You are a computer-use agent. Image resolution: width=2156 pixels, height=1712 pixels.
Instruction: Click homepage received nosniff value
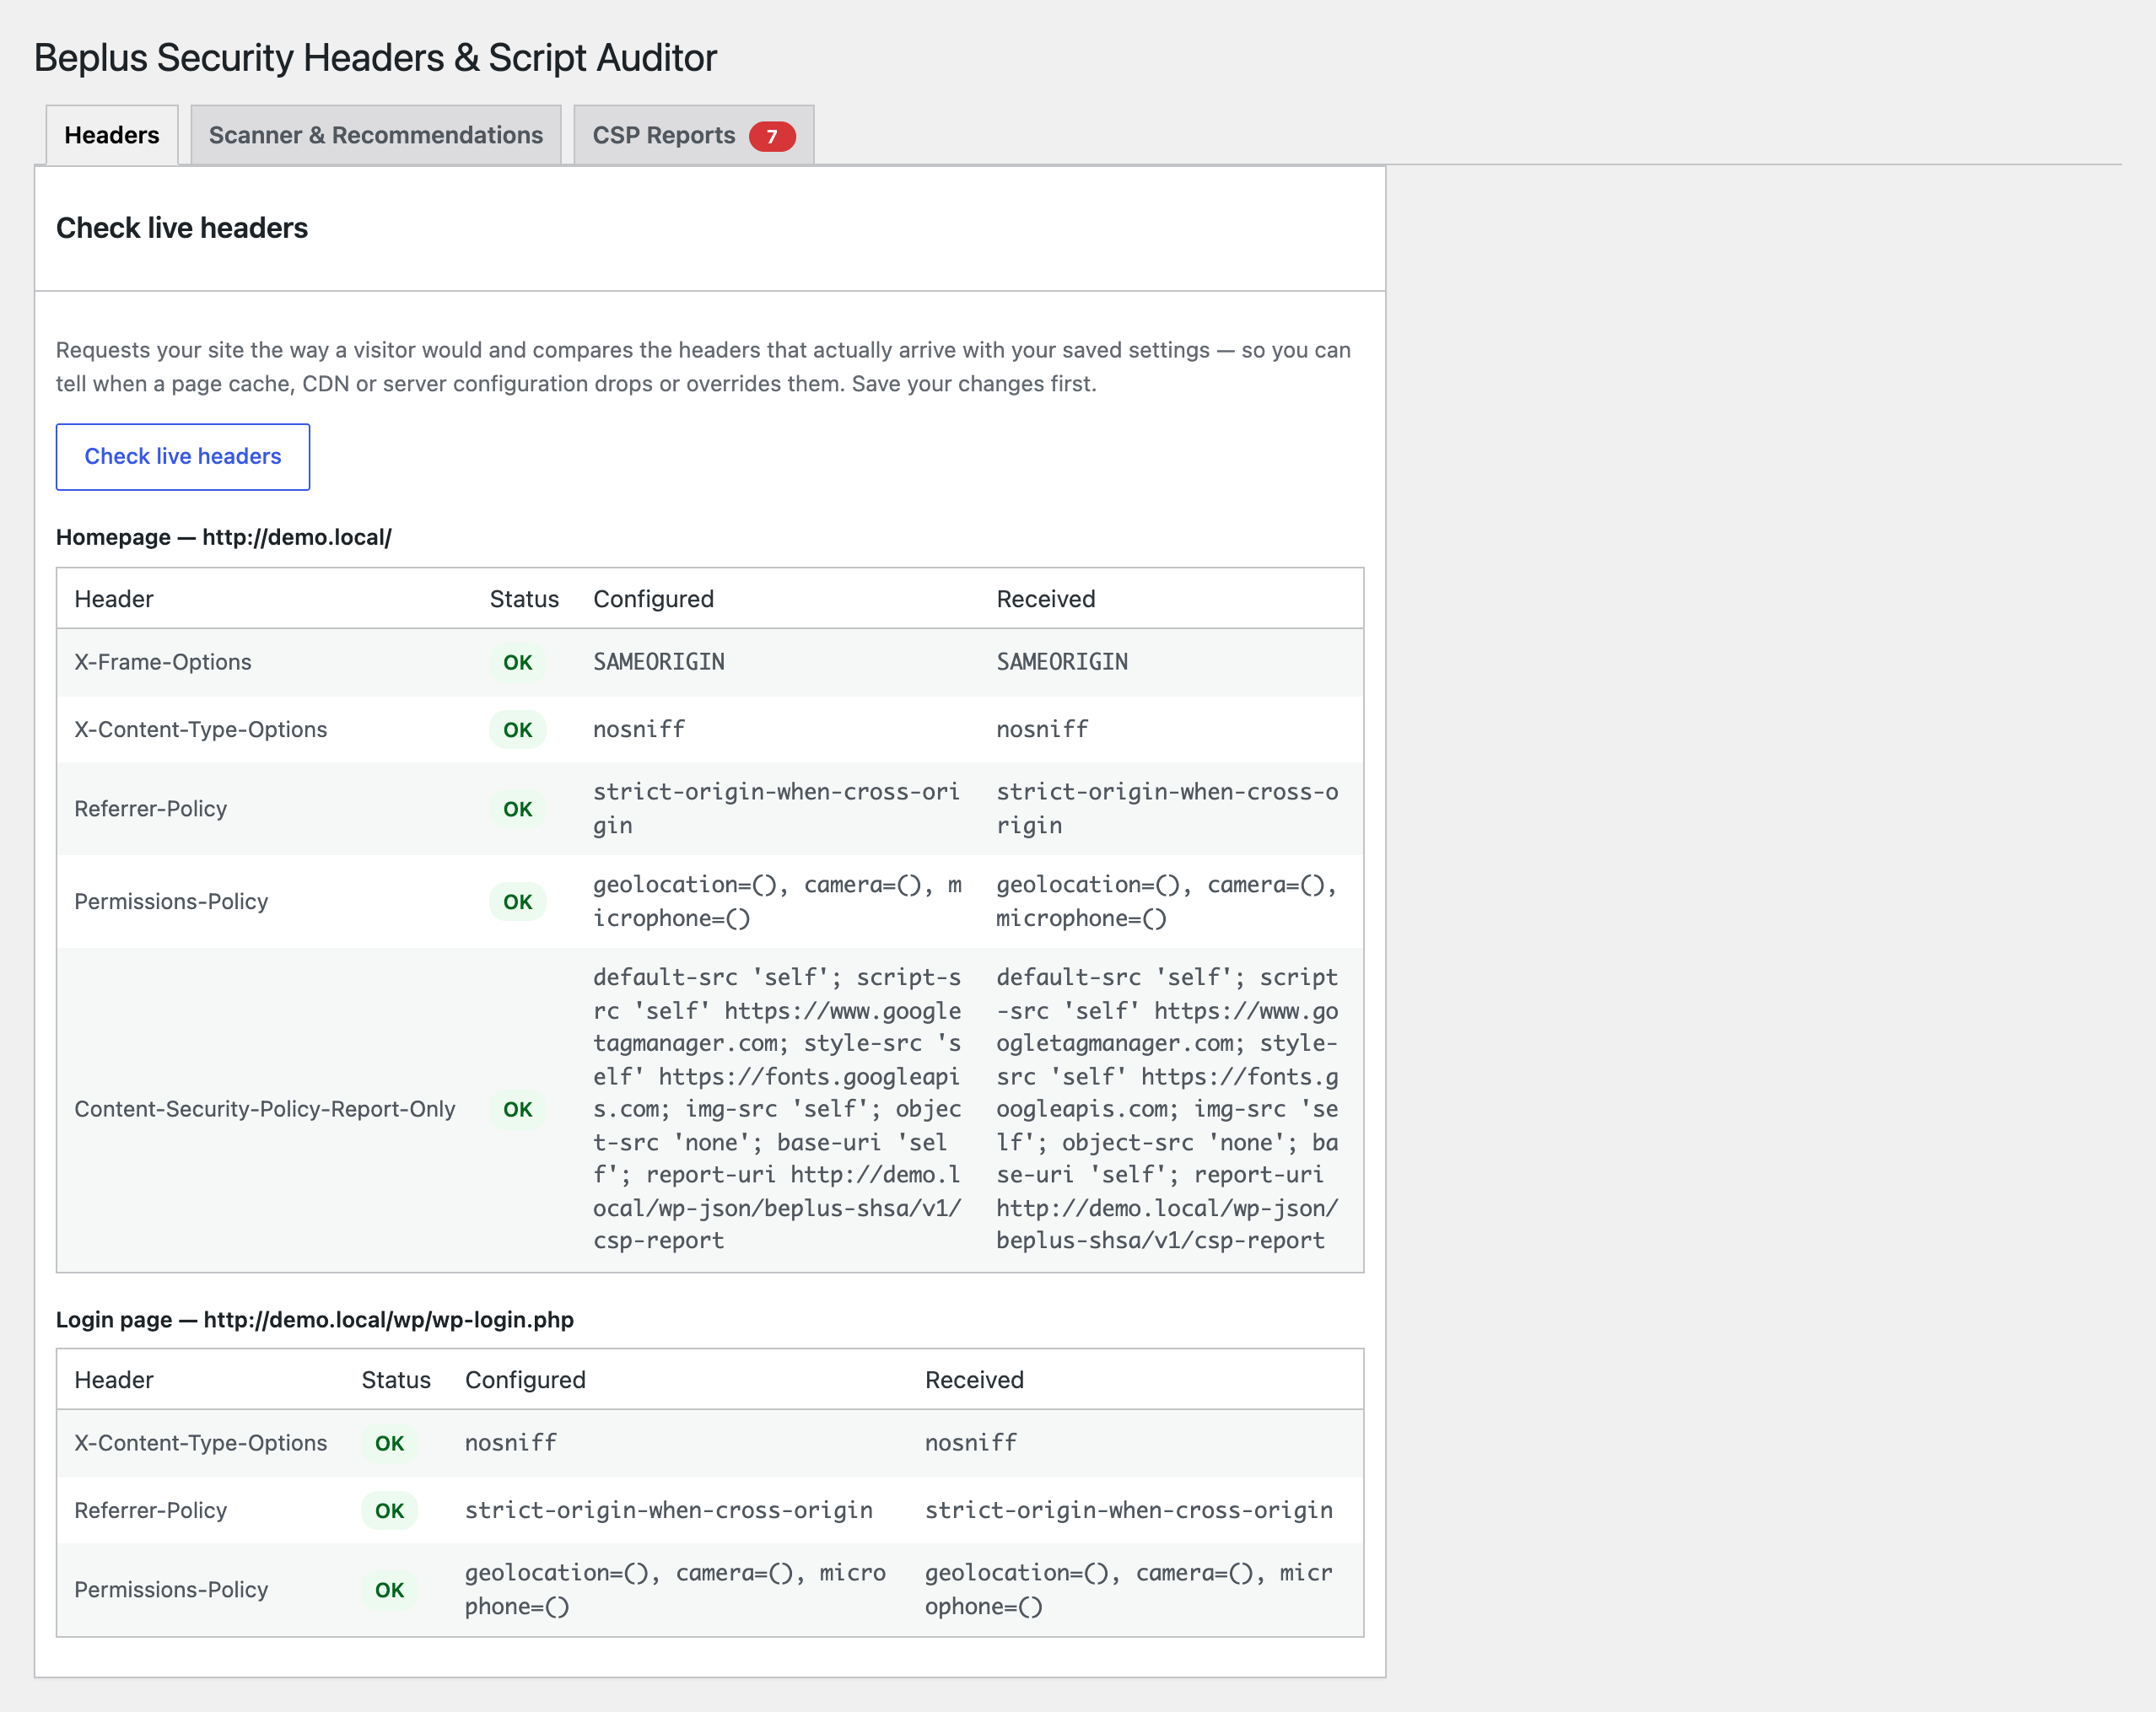coord(1042,729)
